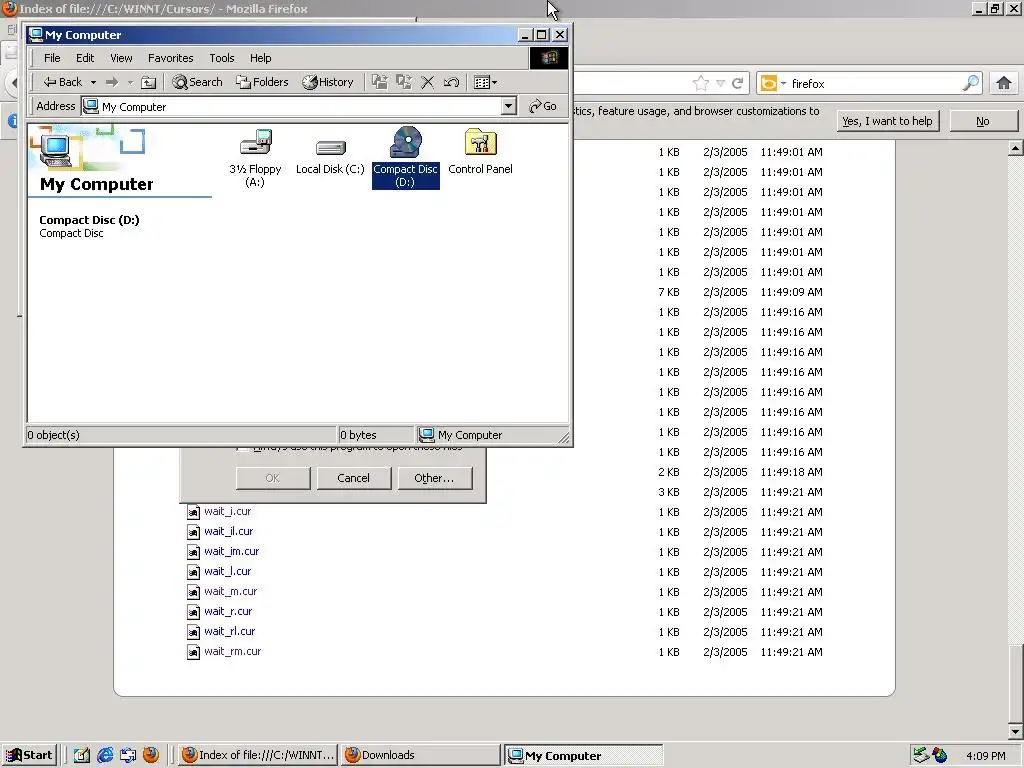The height and width of the screenshot is (768, 1024).
Task: Click the Forward arrow in Explorer toolbar
Action: point(112,82)
